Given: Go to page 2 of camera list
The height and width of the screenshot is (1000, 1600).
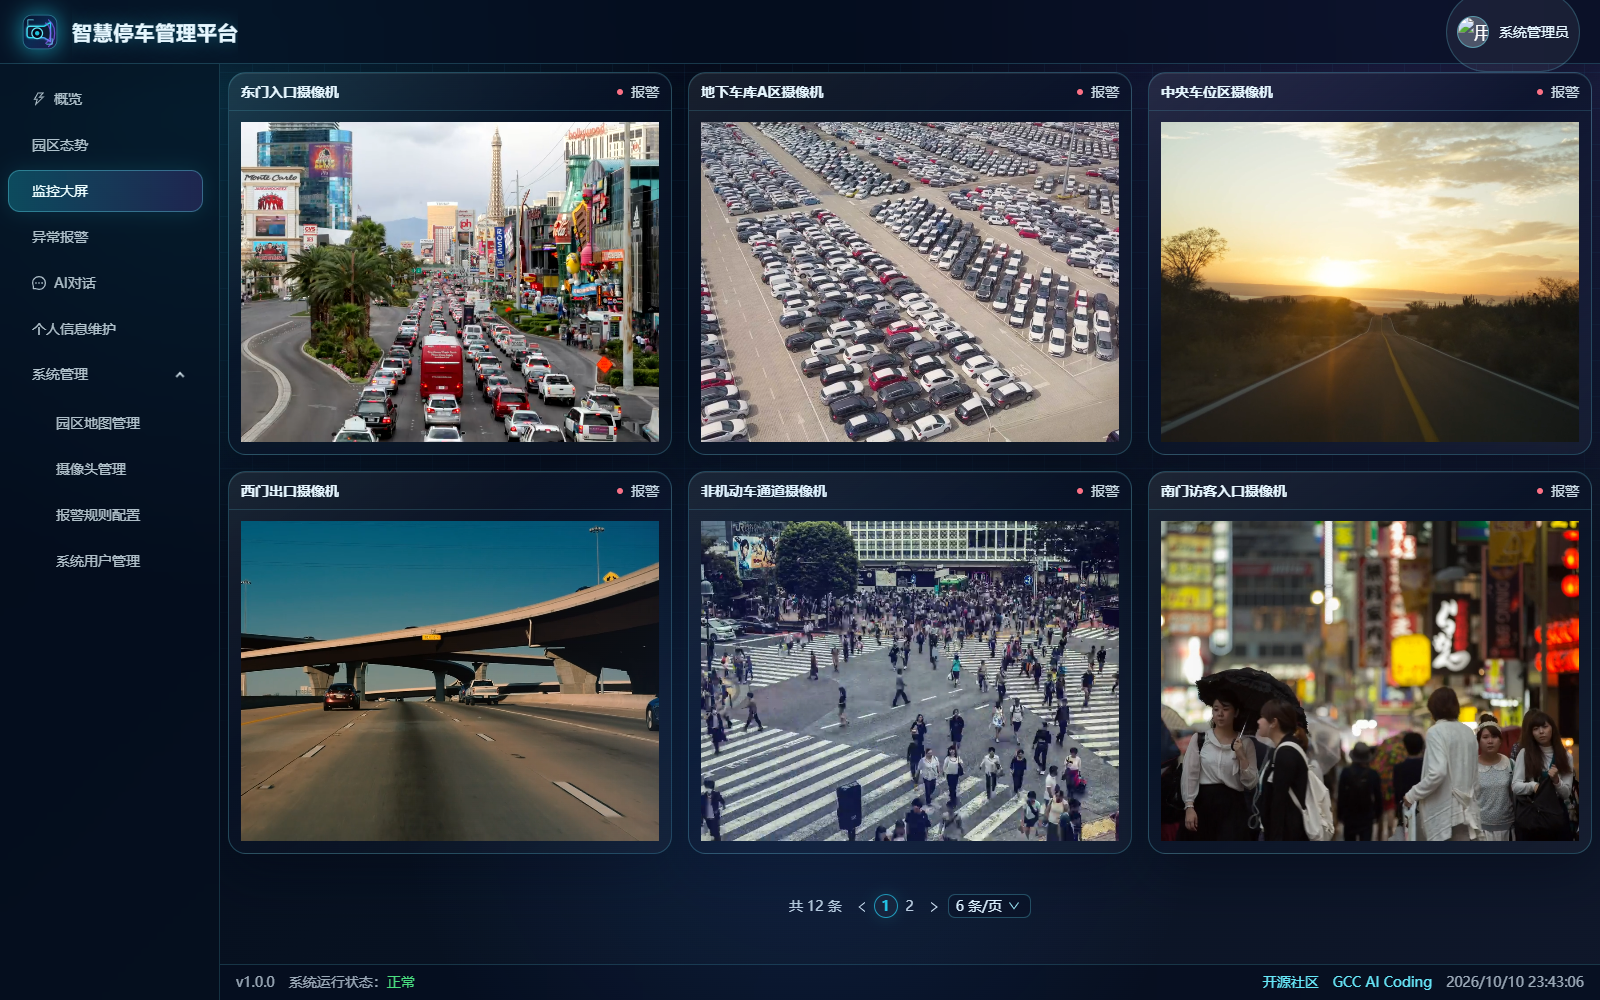Looking at the screenshot, I should click(909, 906).
